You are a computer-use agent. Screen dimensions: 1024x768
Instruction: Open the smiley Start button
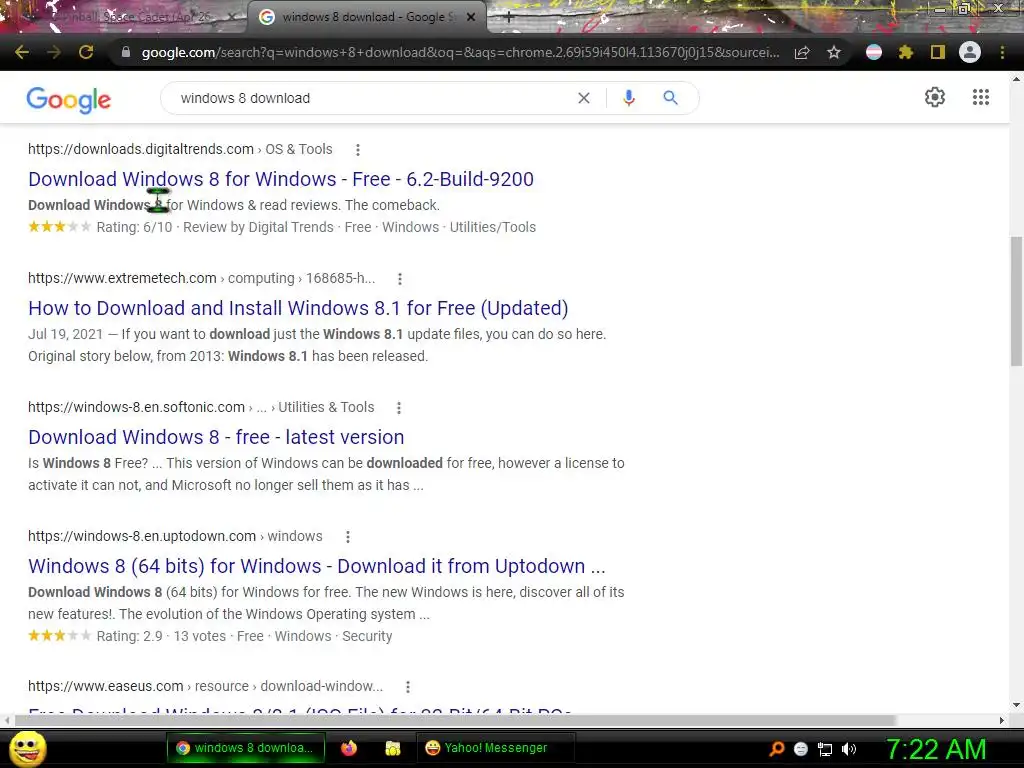pos(28,748)
